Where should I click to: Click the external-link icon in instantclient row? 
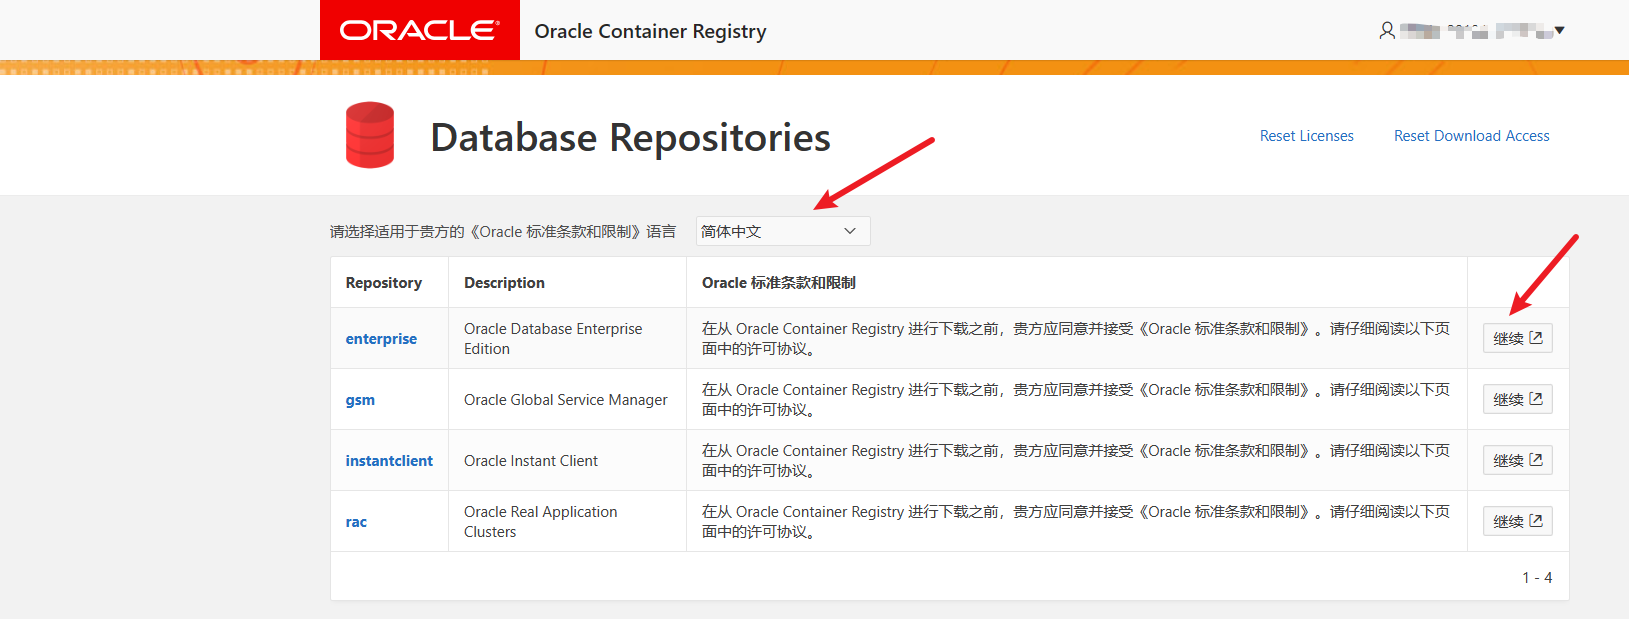point(1536,460)
